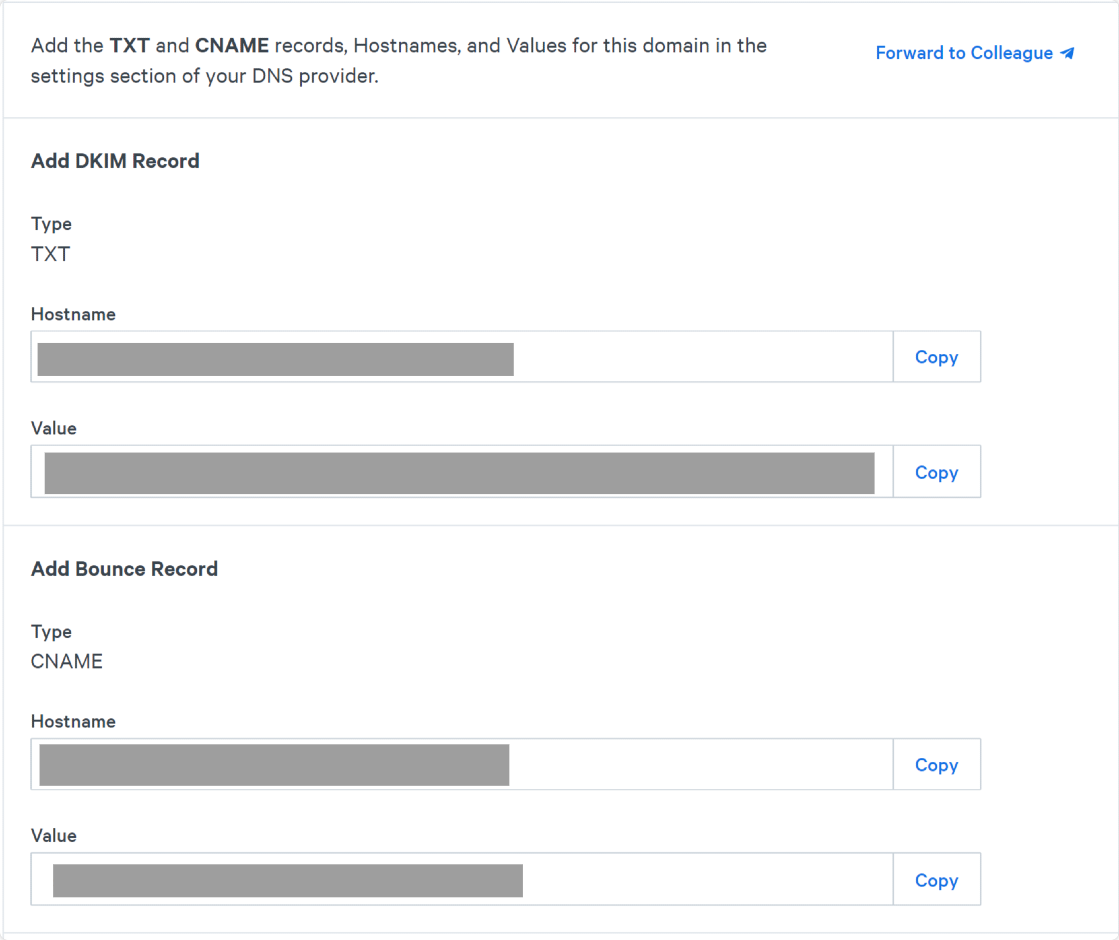Select the DKIM Value input field
The image size is (1119, 940).
460,471
